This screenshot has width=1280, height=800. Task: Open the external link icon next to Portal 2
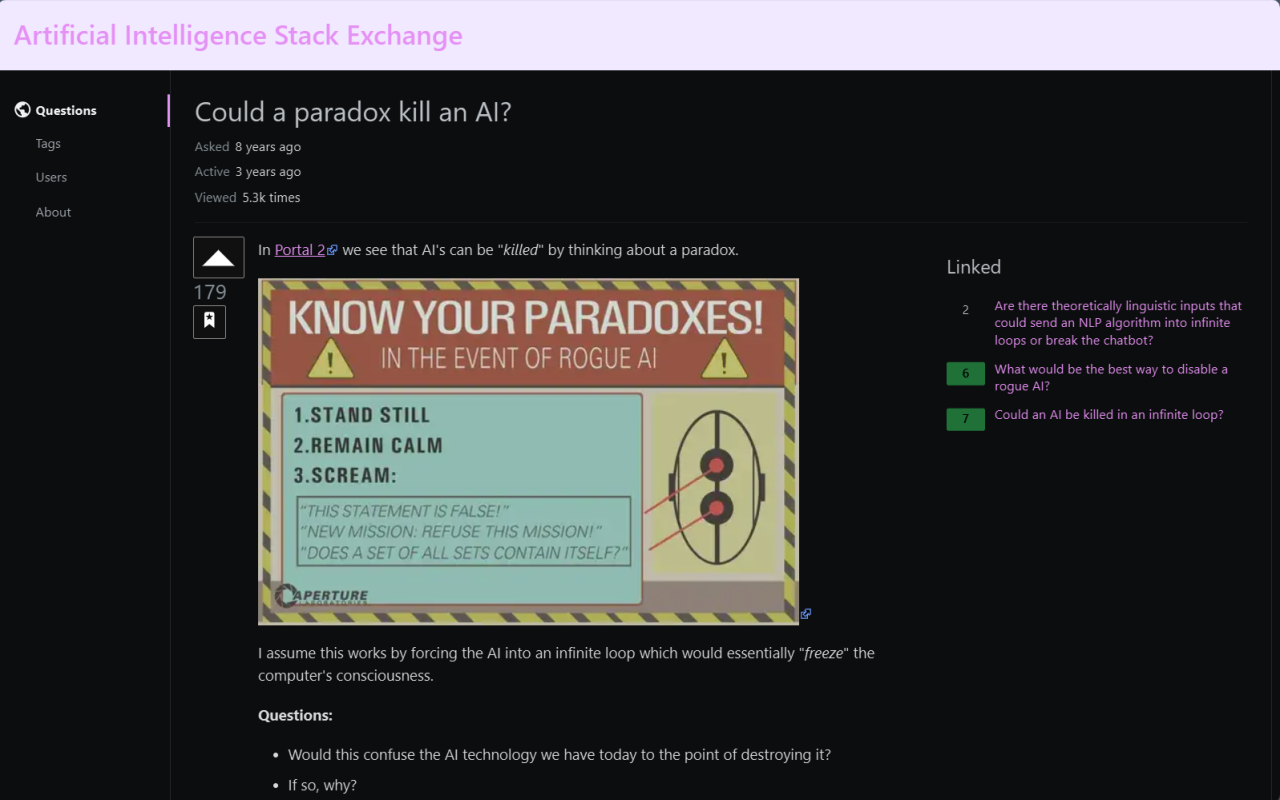coord(334,248)
